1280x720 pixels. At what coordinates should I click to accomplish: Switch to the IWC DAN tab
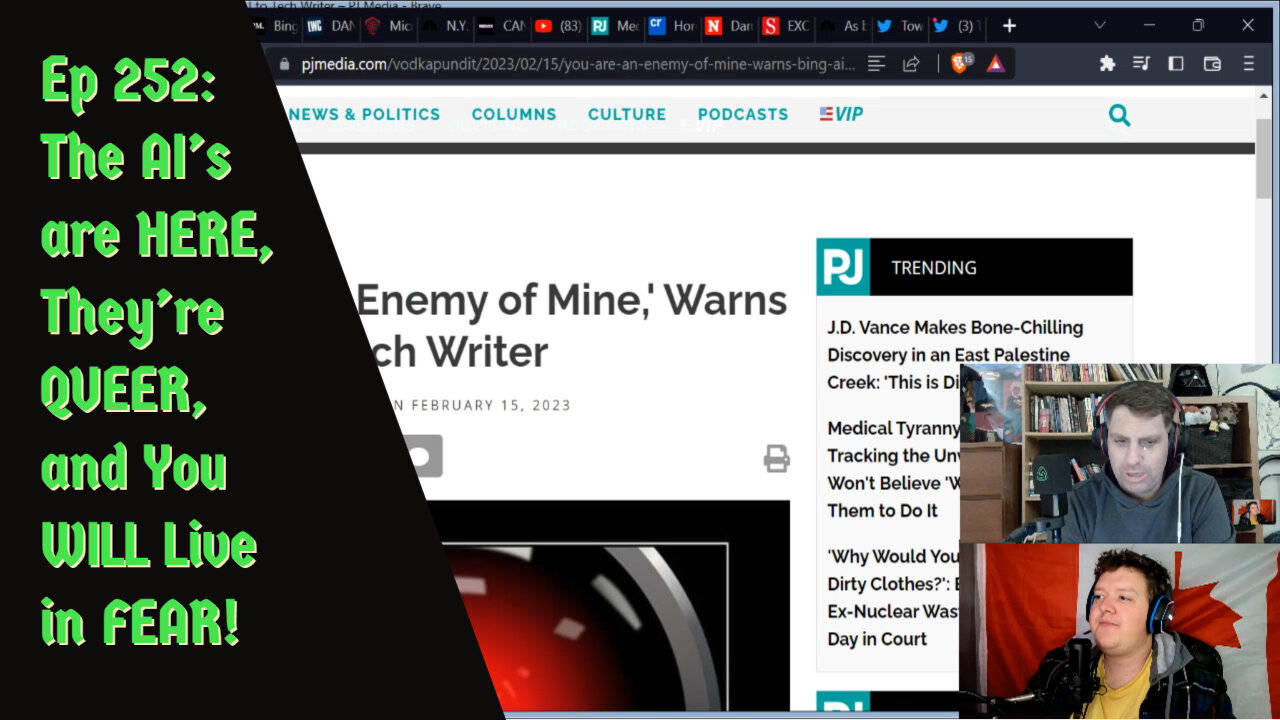[330, 26]
